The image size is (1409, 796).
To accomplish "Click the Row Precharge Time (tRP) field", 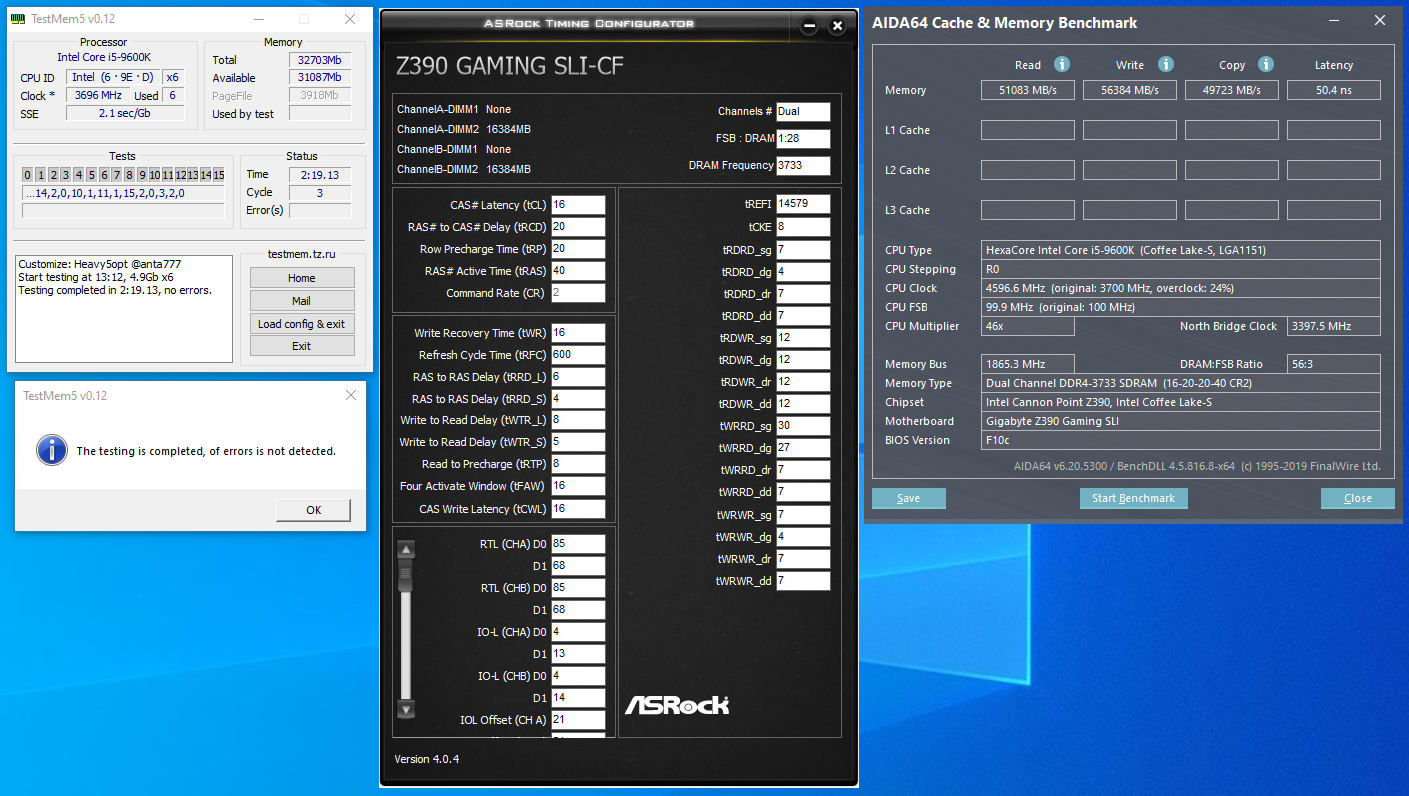I will pos(578,249).
